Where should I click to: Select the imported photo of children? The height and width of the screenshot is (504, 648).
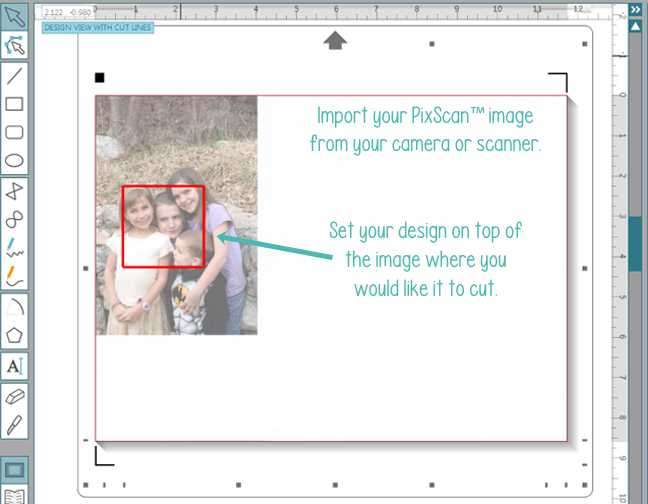click(x=176, y=215)
